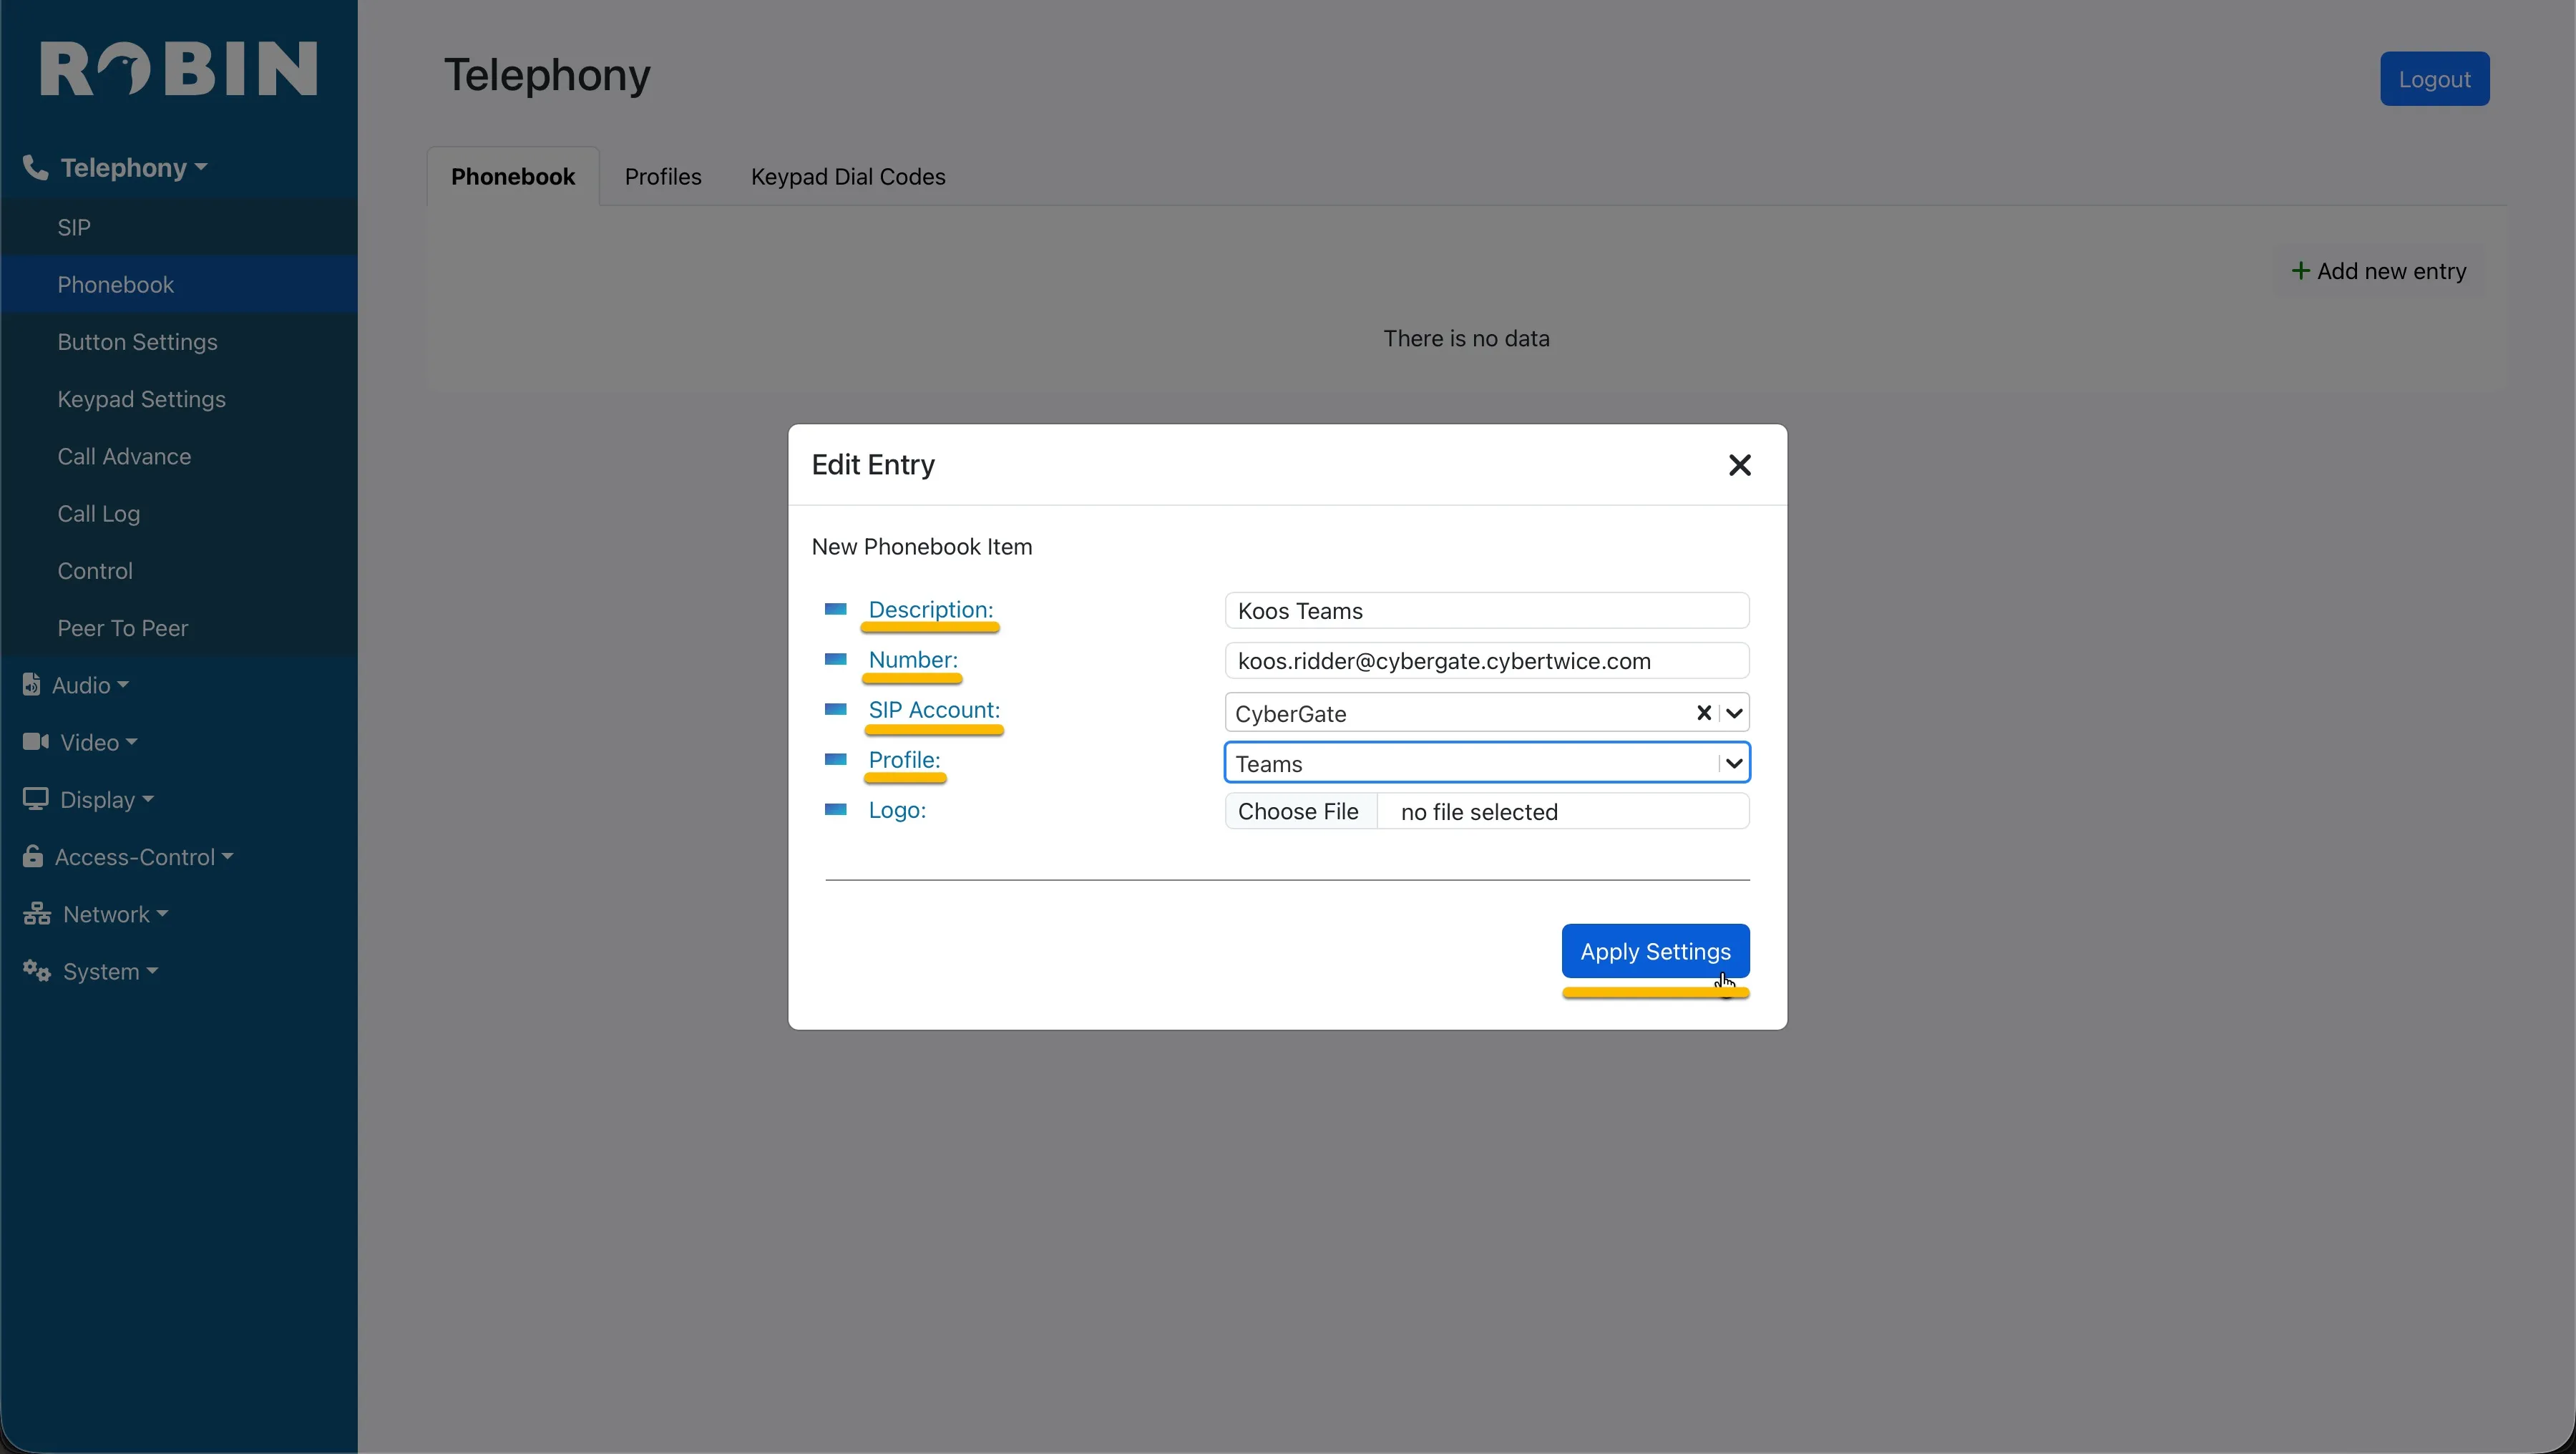Click the Logout button
Viewport: 2576px width, 1454px height.
point(2434,78)
